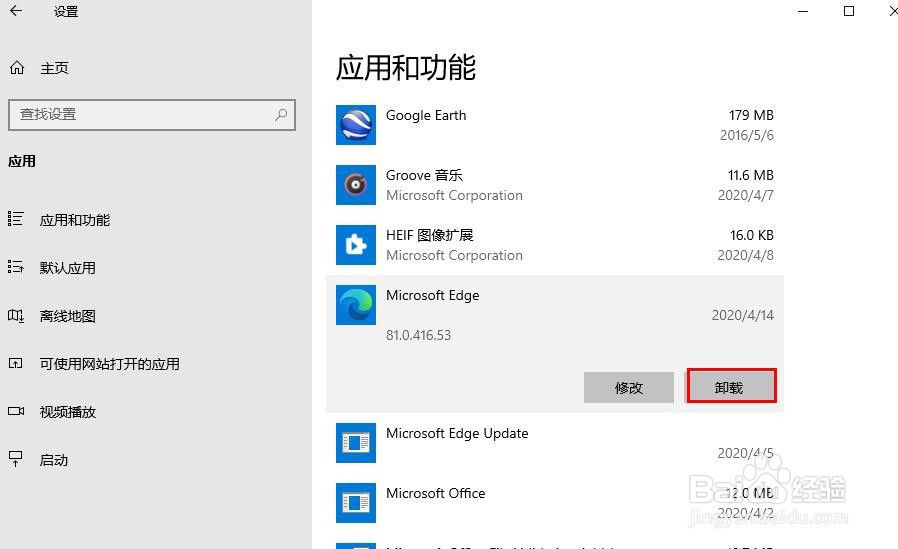Click the 应用 section header
The height and width of the screenshot is (549, 898).
(22, 161)
